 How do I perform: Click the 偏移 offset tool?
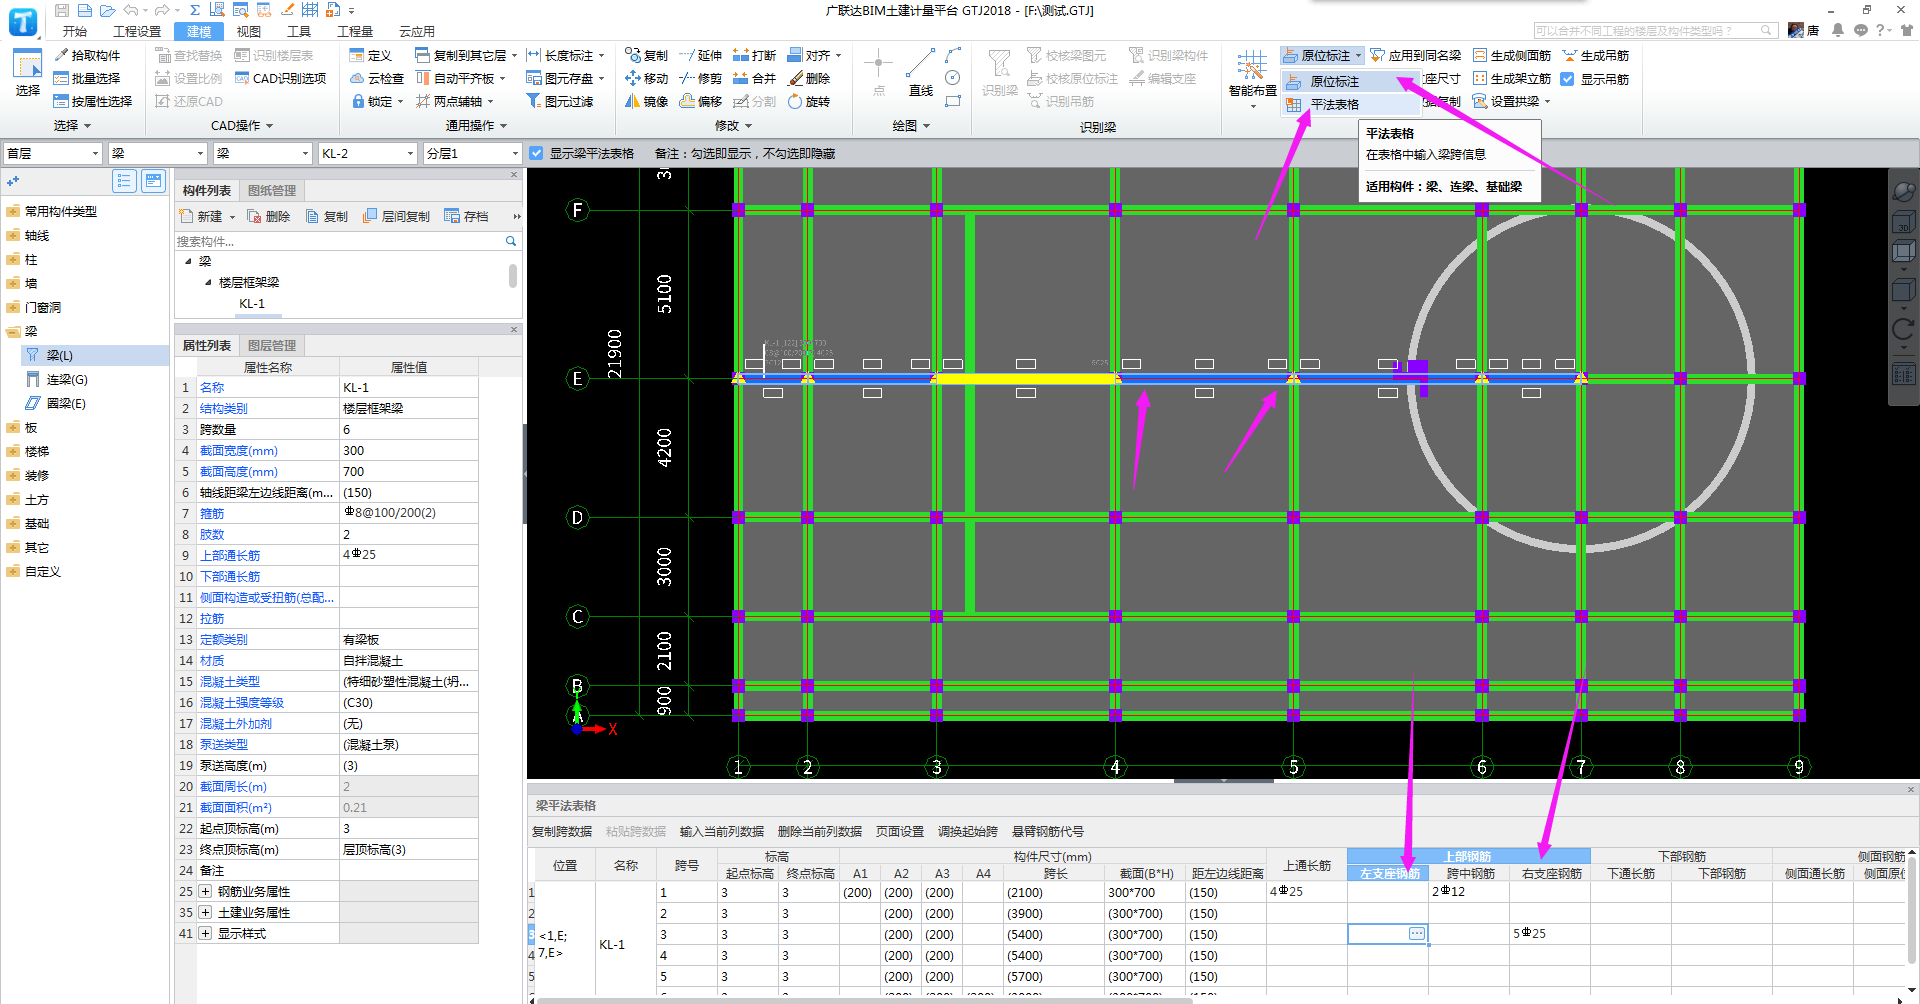coord(700,101)
